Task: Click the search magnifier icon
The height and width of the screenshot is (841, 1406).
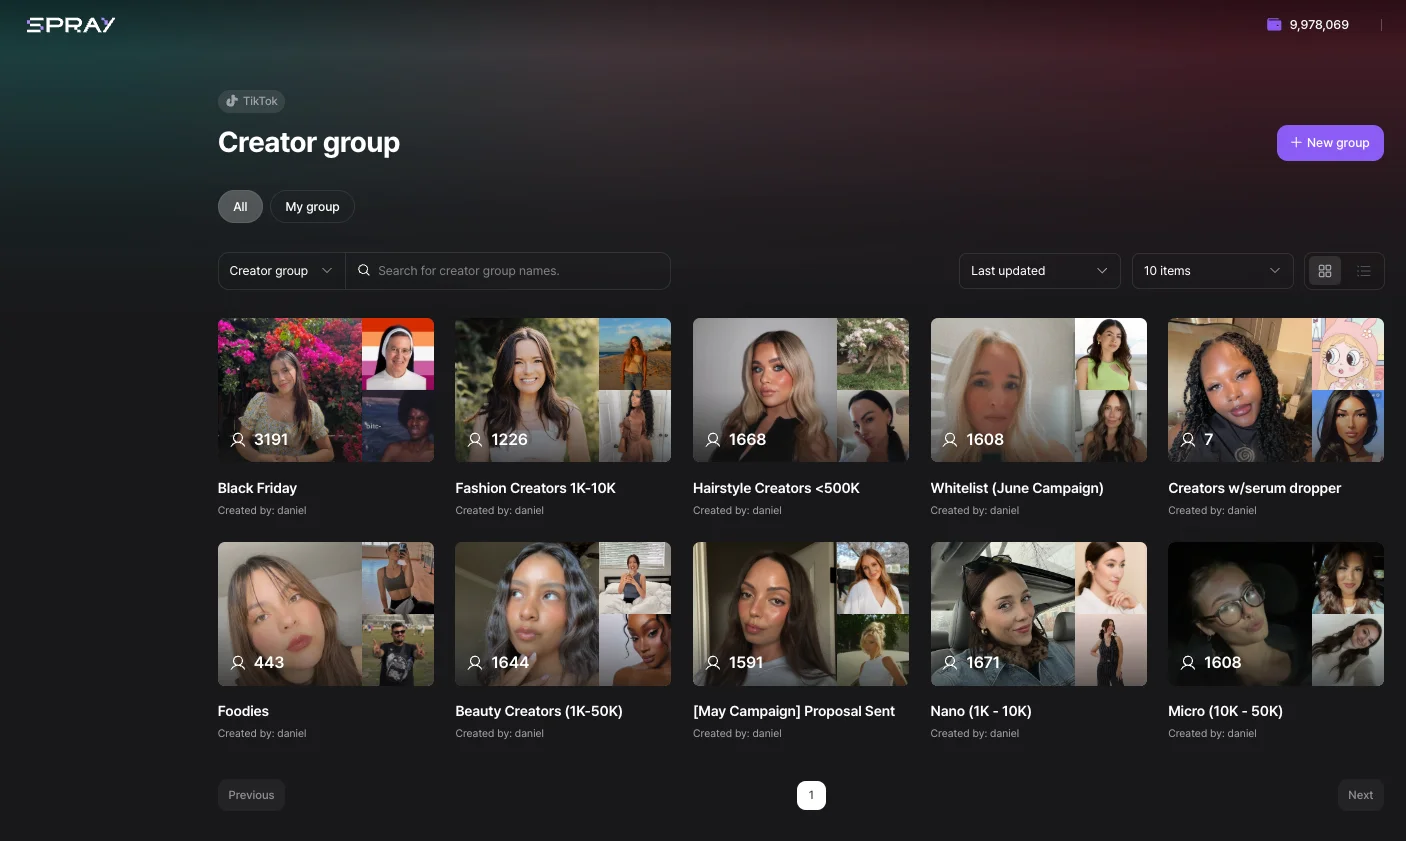Action: (364, 270)
